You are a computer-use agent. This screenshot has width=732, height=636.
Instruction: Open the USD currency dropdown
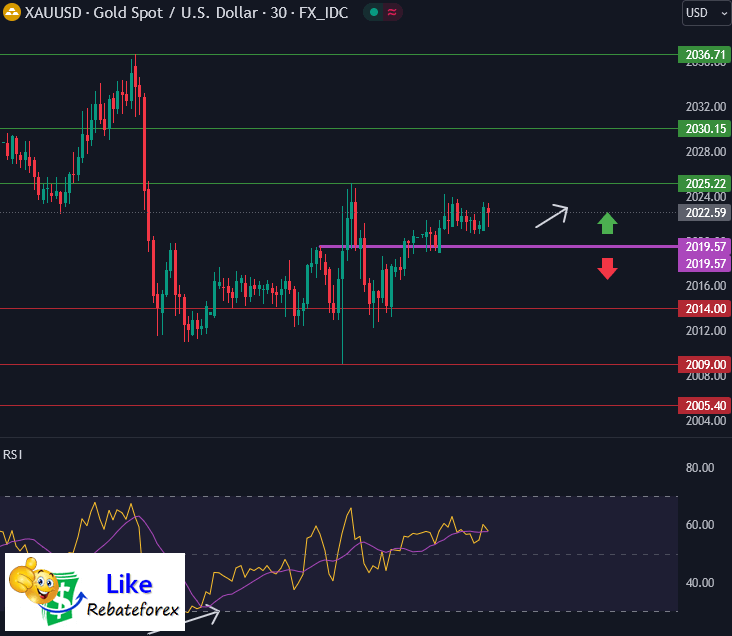tap(707, 13)
